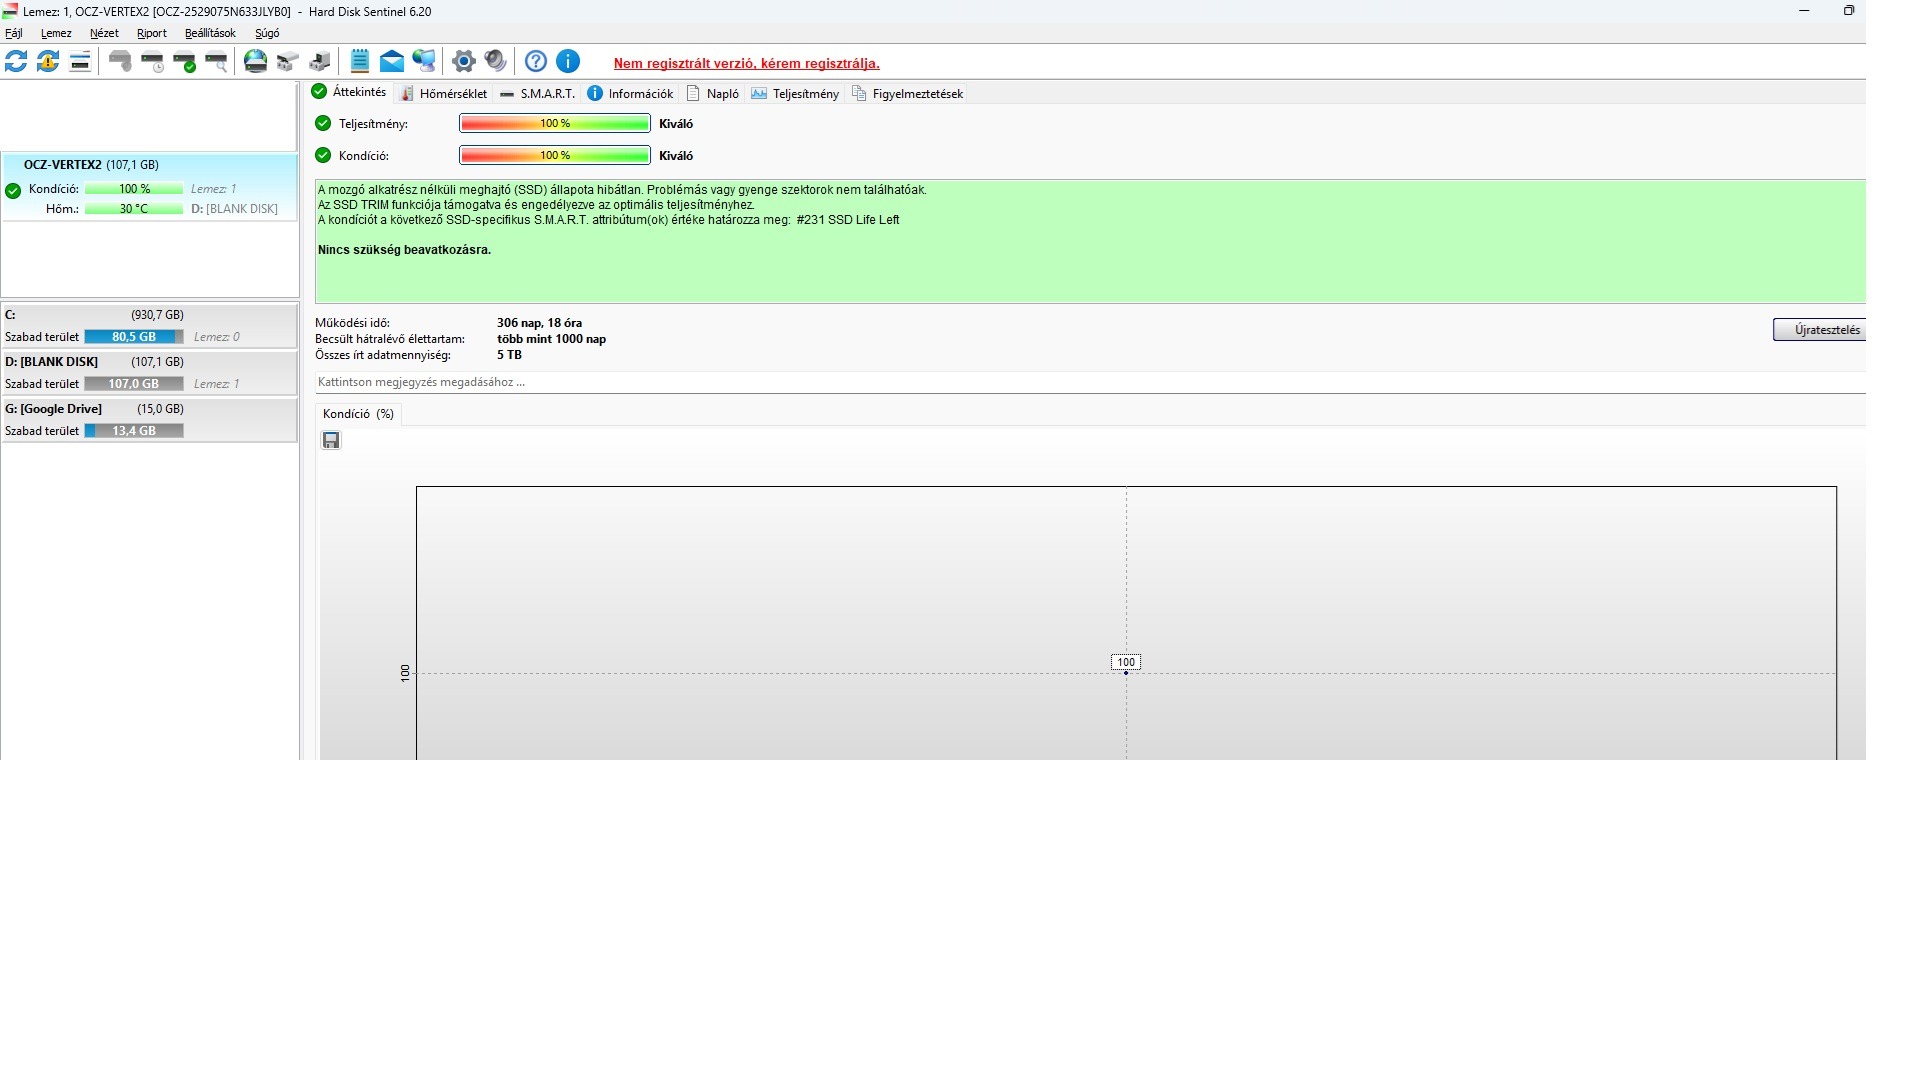The image size is (1910, 1075).
Task: Switch to the S.M.A.R.T. tab
Action: 538,93
